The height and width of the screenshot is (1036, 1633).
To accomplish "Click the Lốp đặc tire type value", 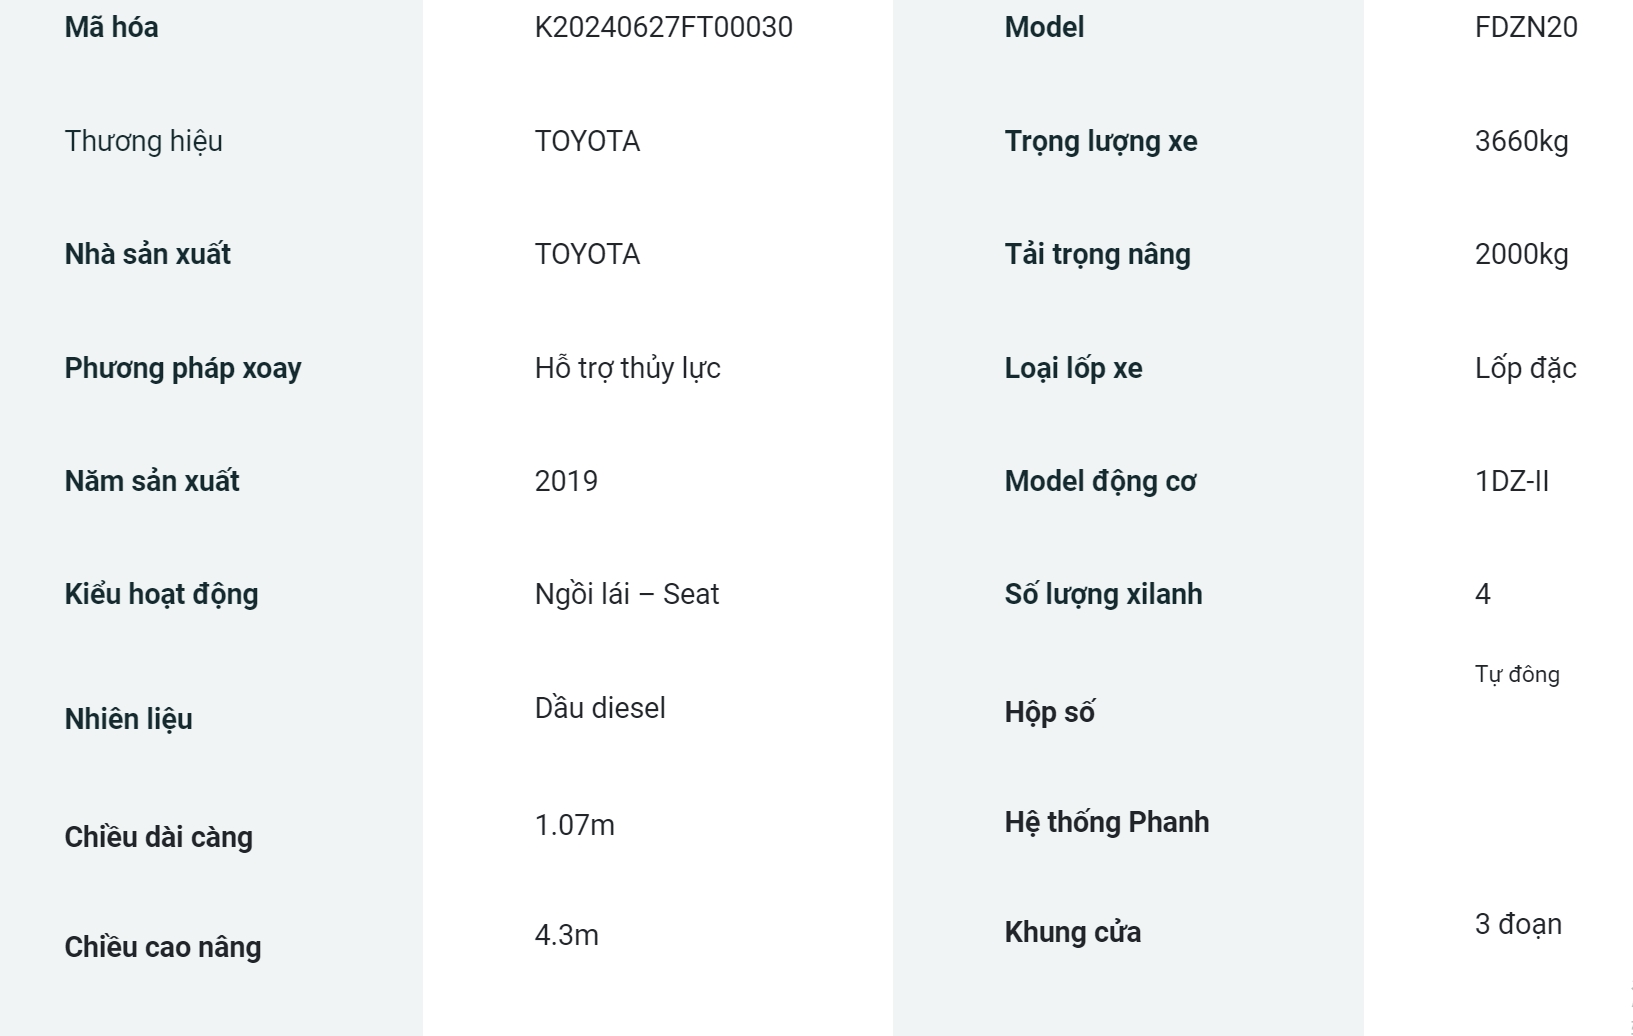I will (1526, 369).
